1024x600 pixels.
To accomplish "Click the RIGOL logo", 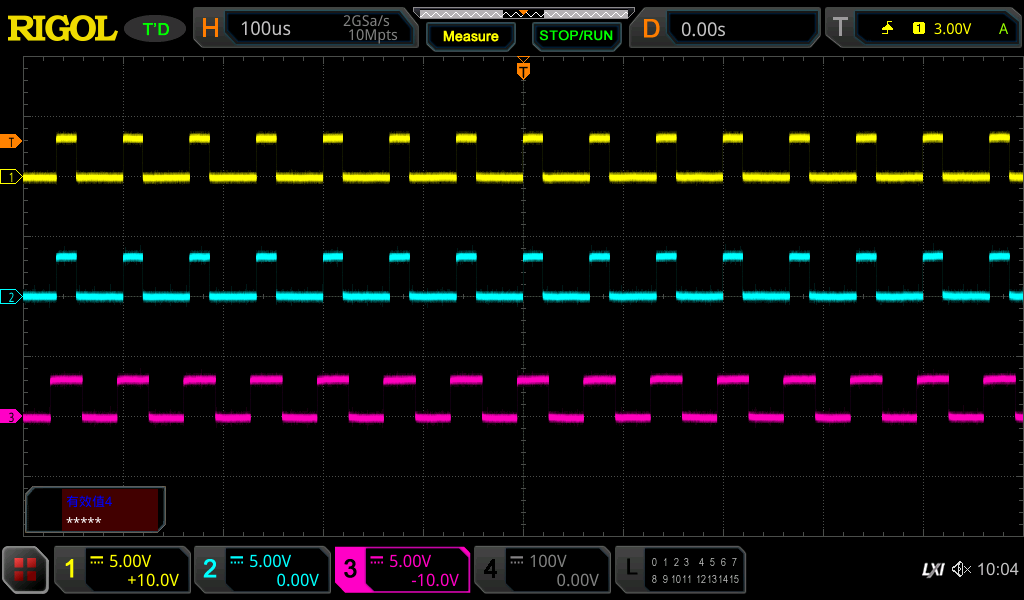I will click(x=62, y=29).
